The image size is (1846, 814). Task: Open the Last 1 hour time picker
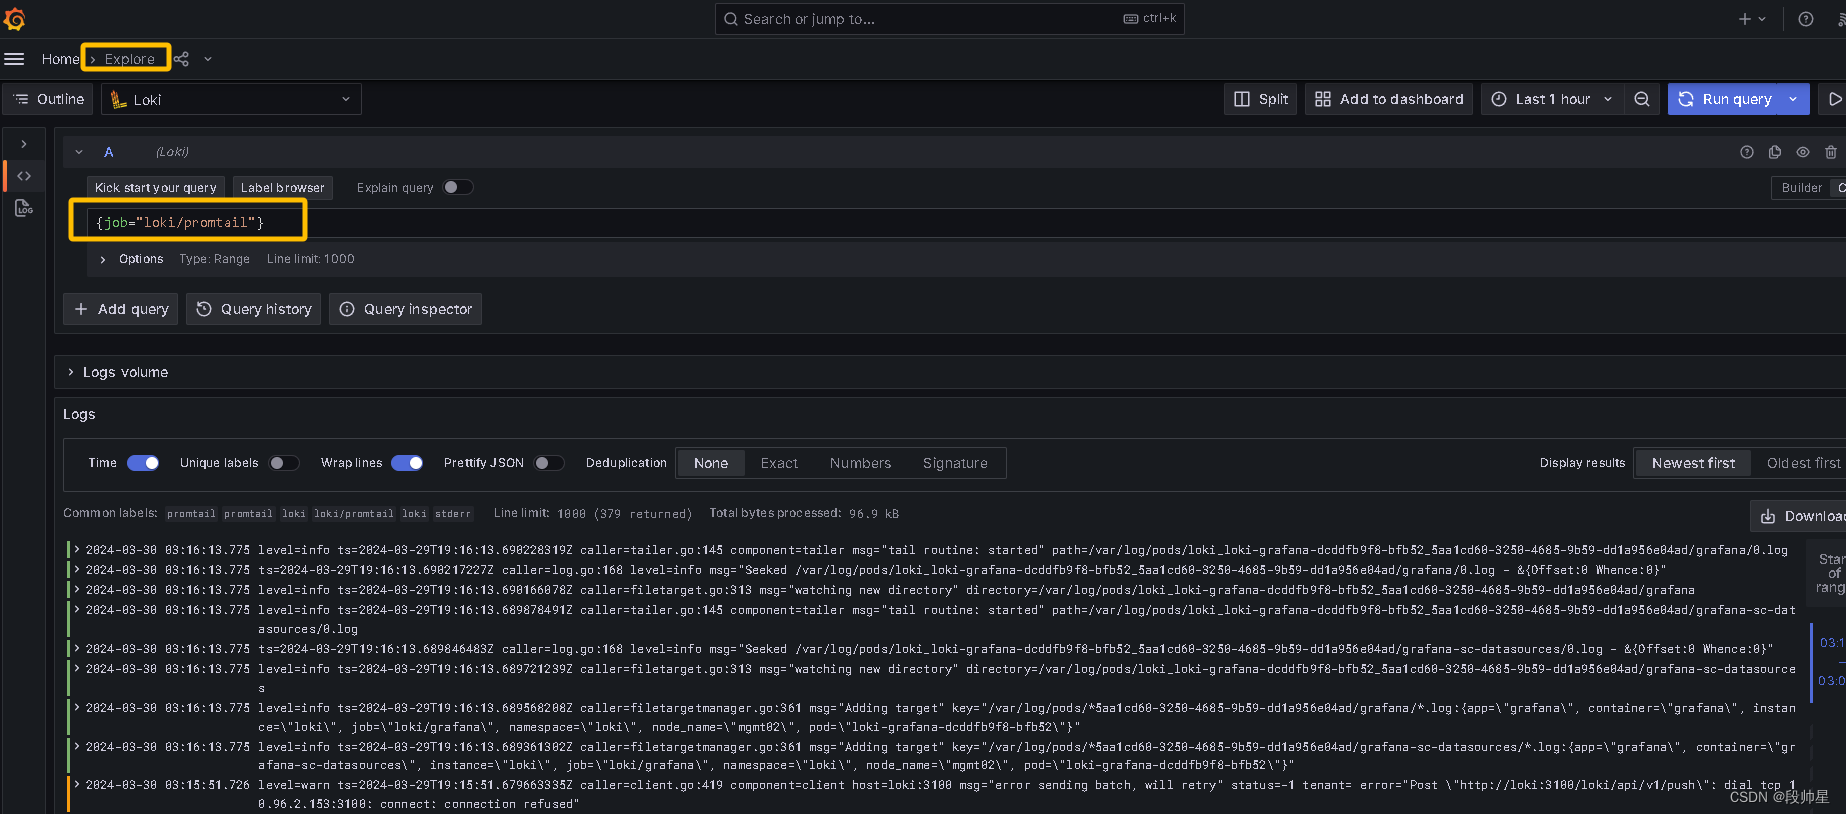coord(1552,99)
